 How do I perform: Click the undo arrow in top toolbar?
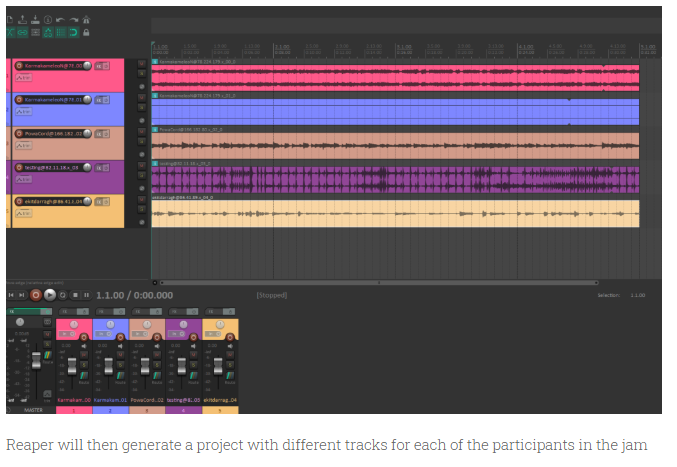tap(59, 19)
